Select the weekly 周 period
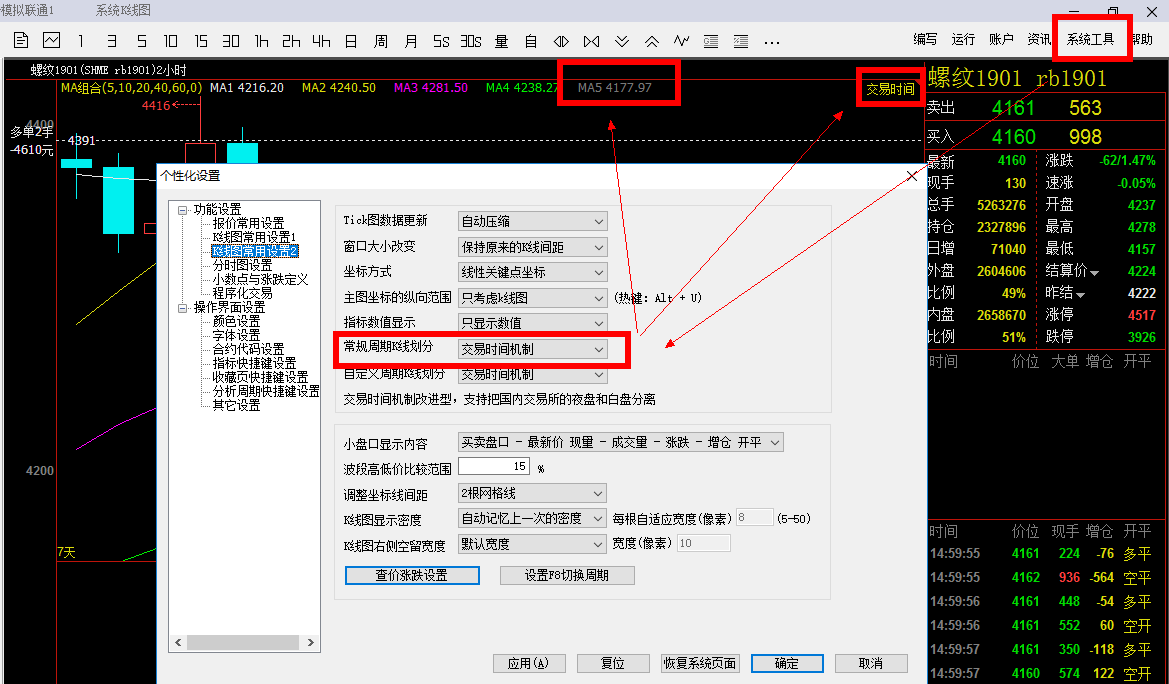1169x684 pixels. [381, 41]
